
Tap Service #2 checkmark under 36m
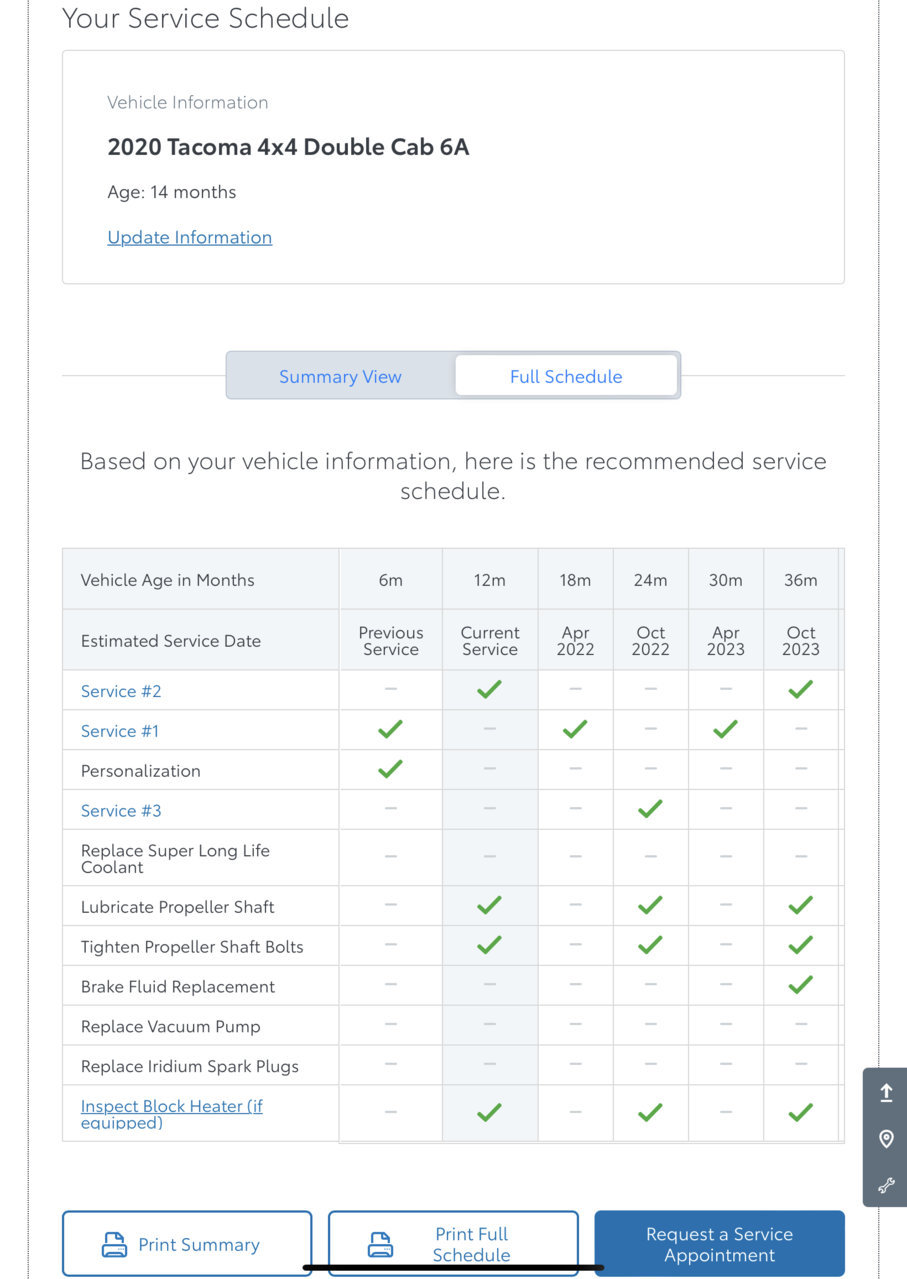[800, 689]
